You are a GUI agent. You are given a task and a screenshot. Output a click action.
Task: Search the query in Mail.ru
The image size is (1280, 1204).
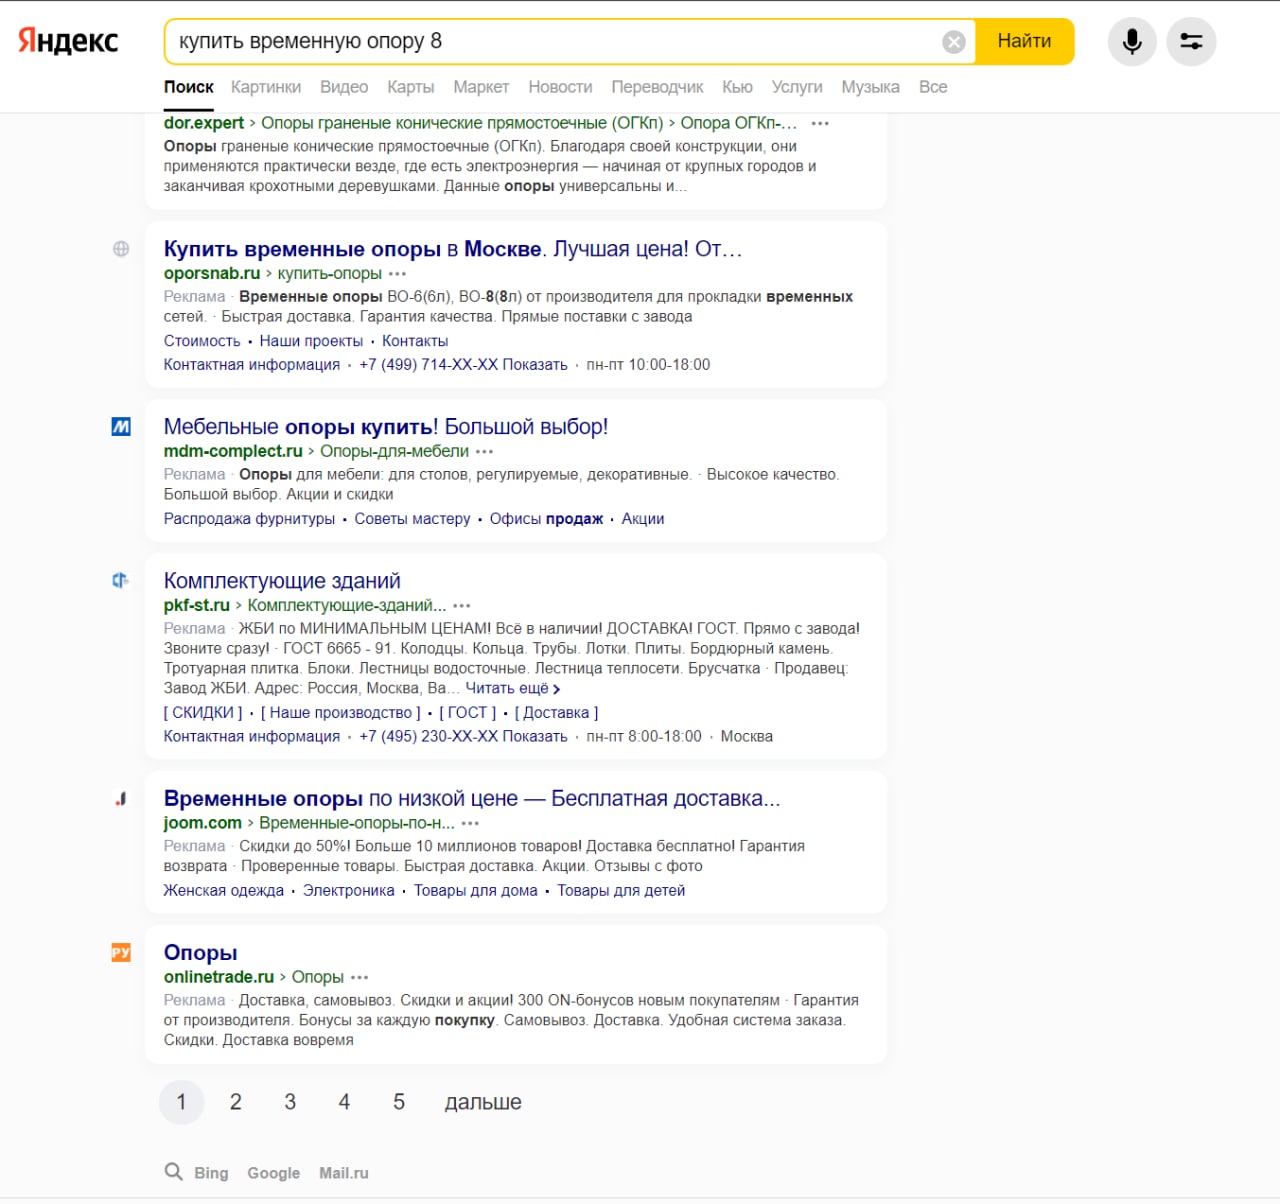[344, 1173]
